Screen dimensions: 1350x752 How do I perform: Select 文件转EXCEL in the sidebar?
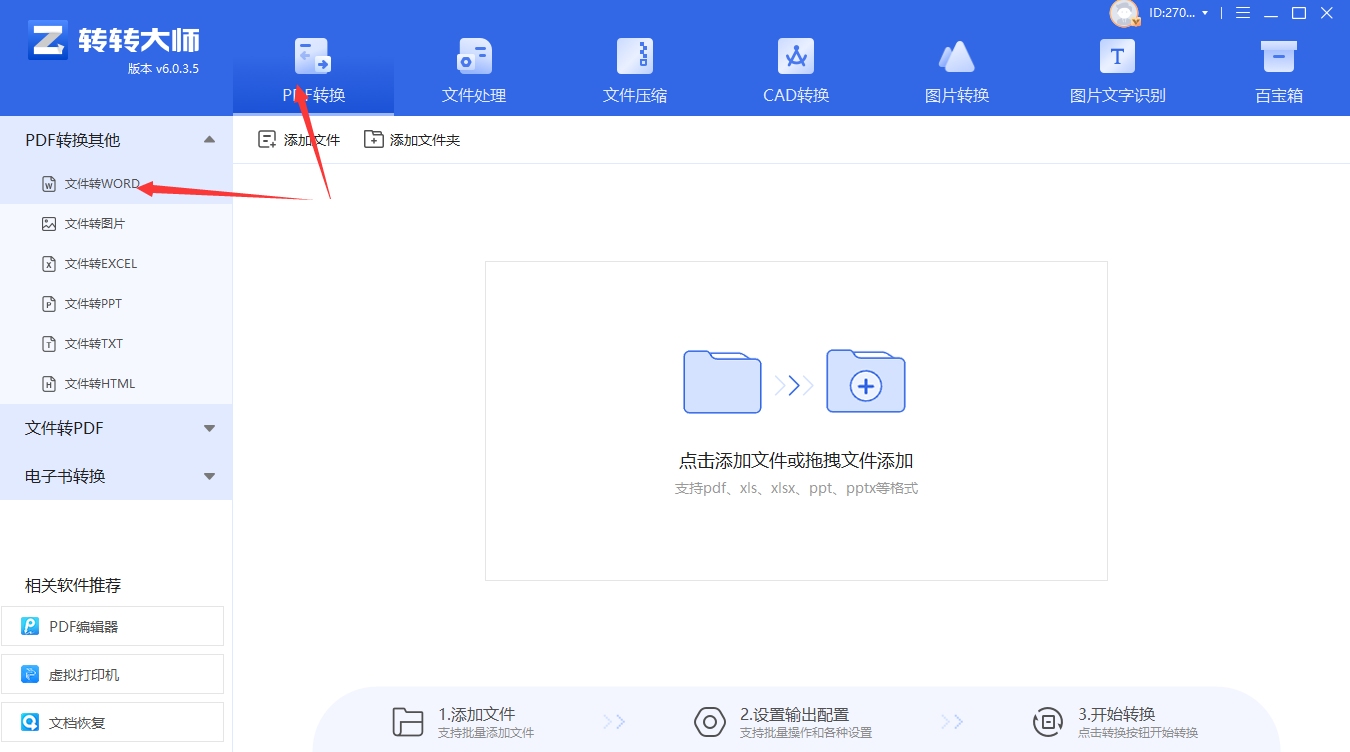coord(116,264)
